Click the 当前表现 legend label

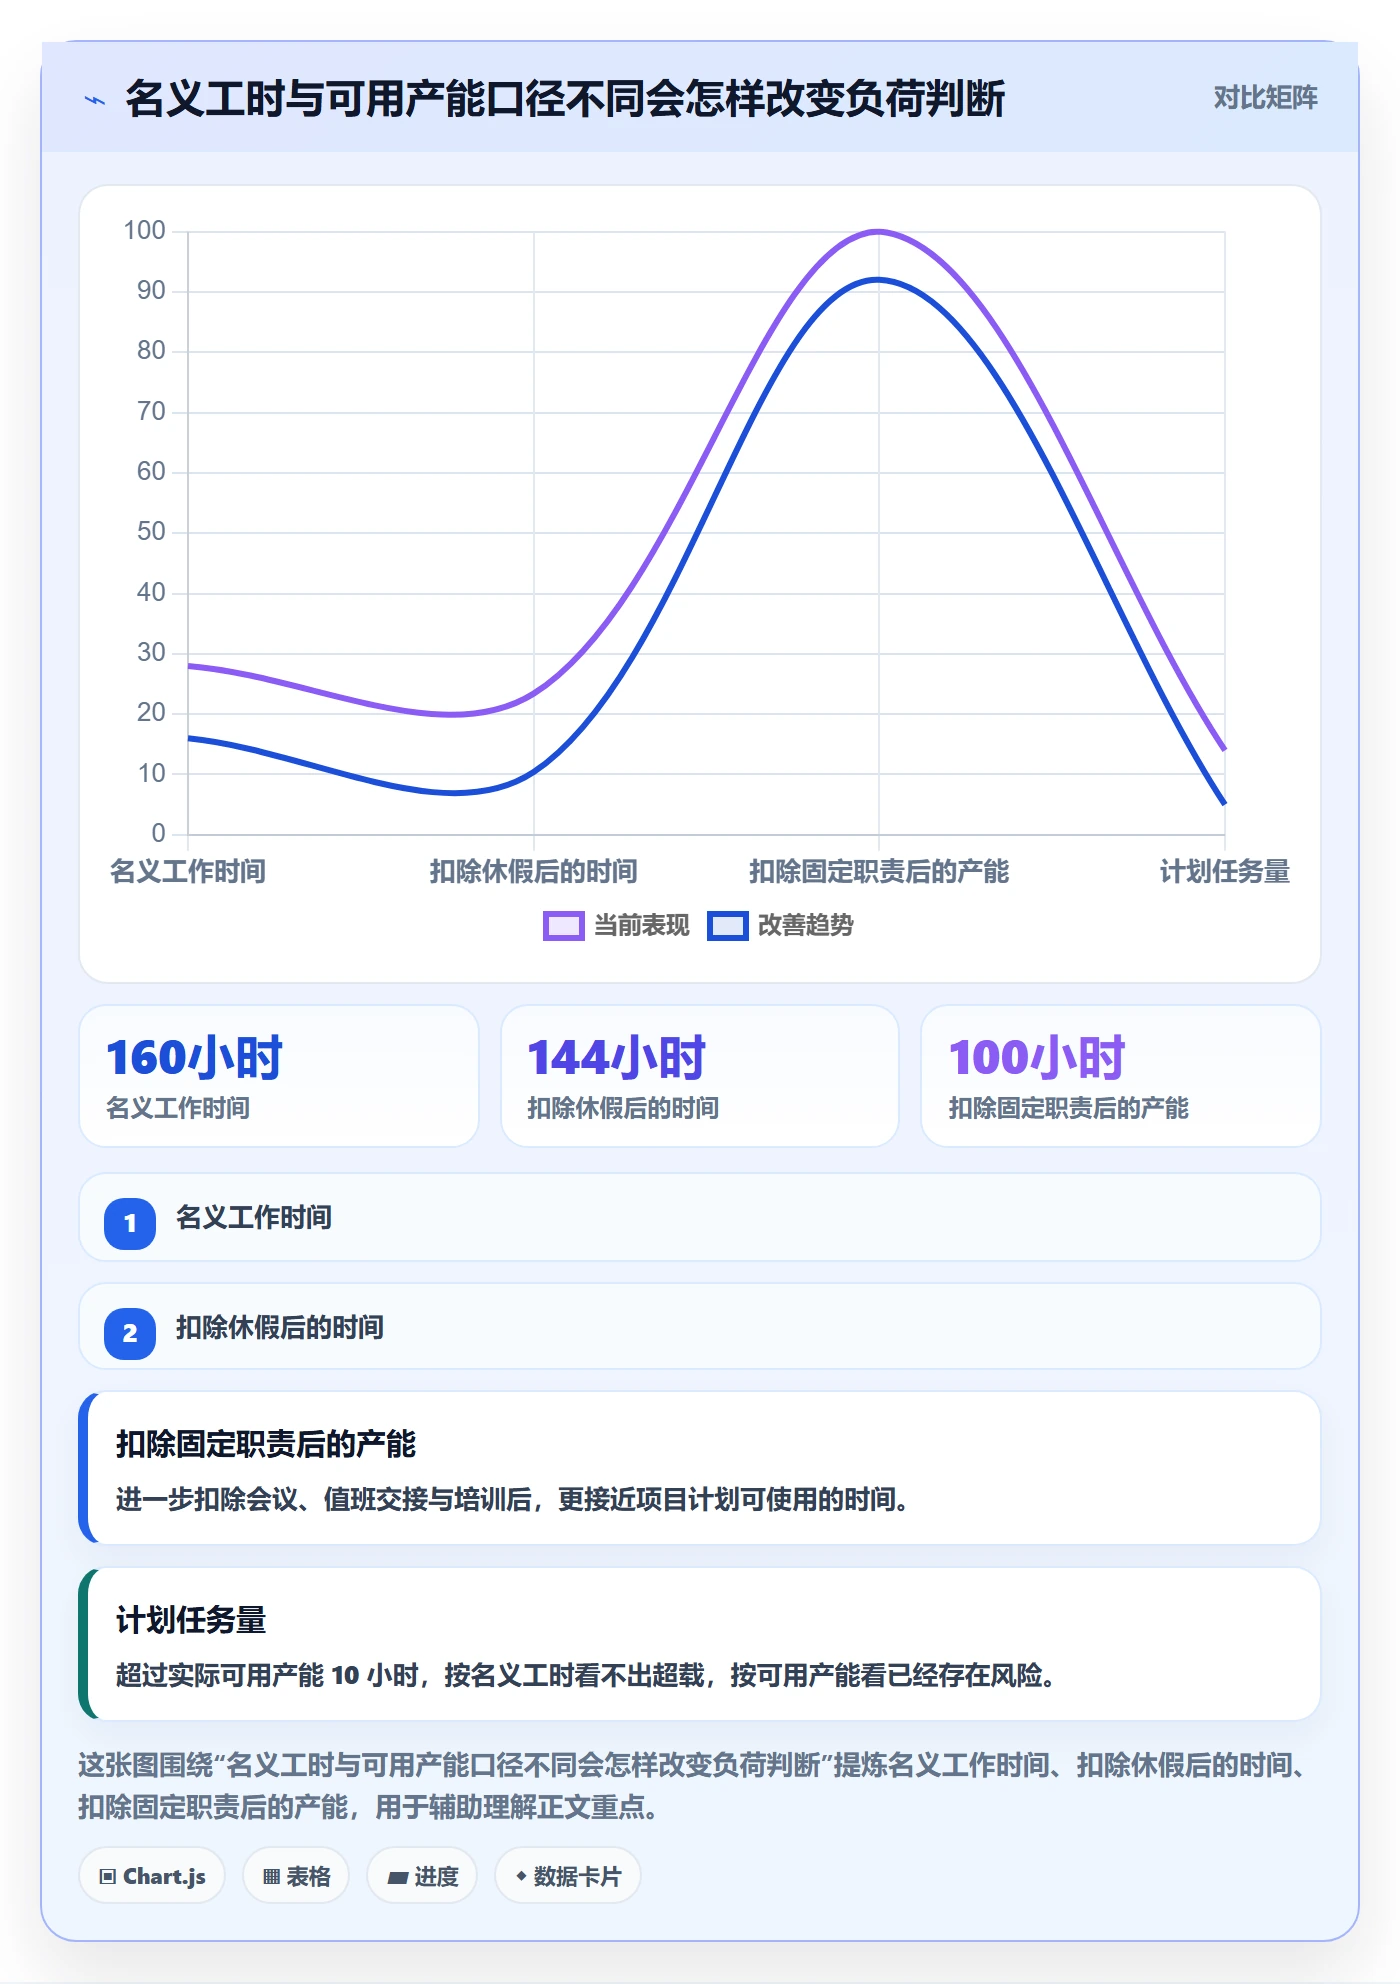[642, 926]
